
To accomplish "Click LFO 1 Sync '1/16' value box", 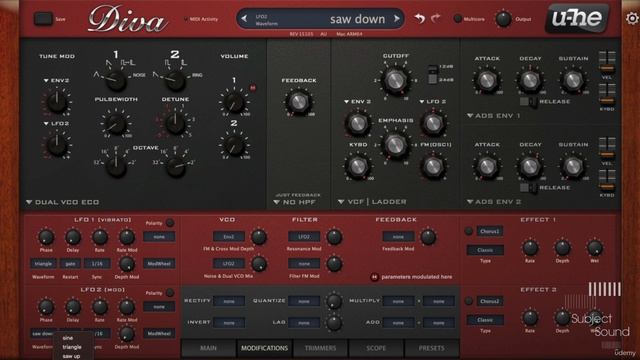I will [97, 264].
